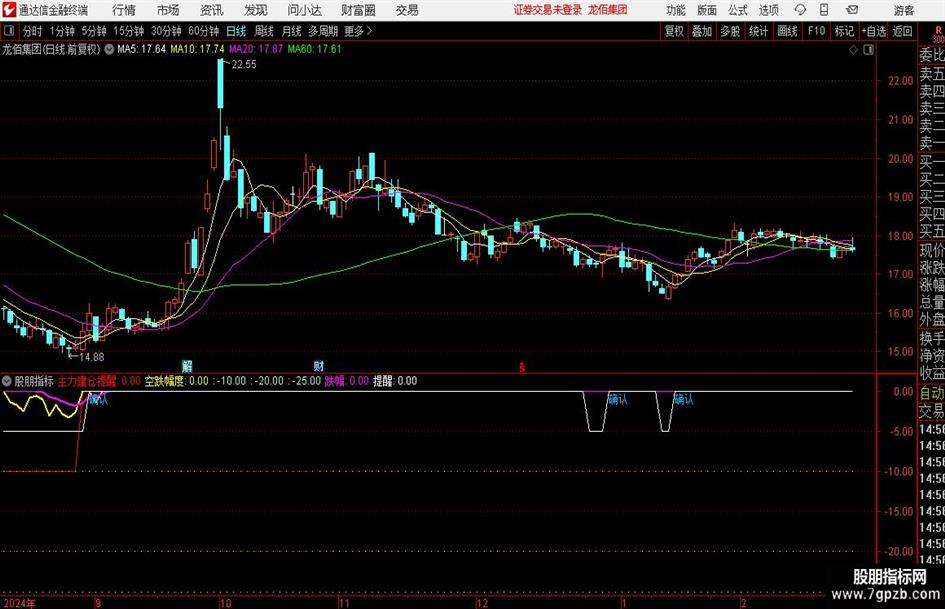Viewport: 945px width, 609px height.
Task: Click the MA60: 17.61 label
Action: point(314,49)
